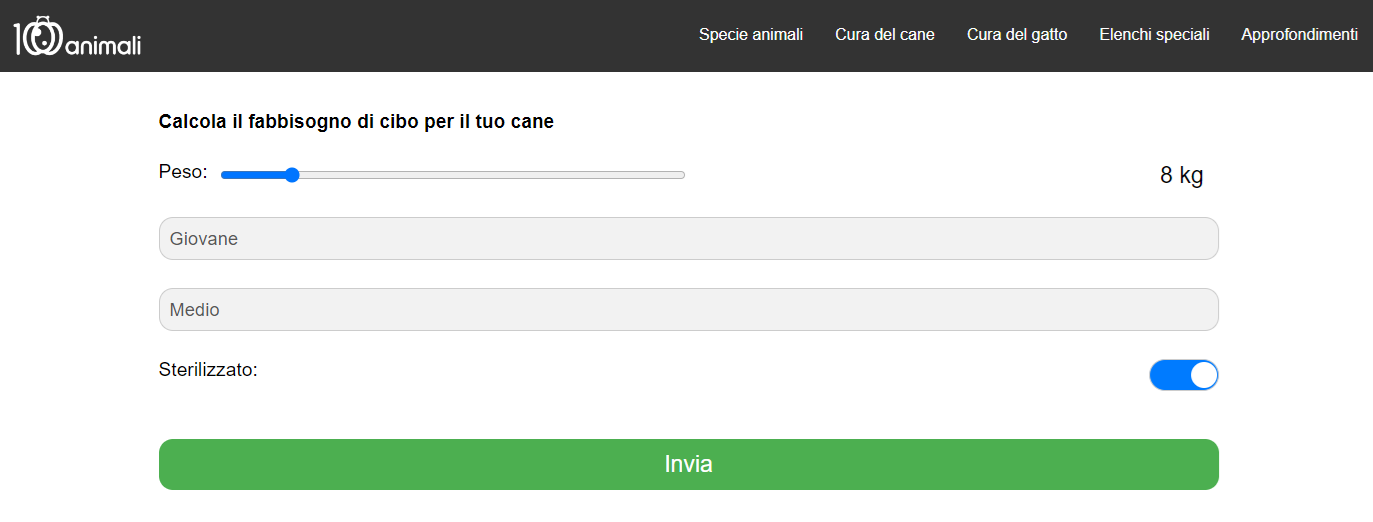The width and height of the screenshot is (1373, 522).
Task: Click the animali wordmark in header
Action: click(x=103, y=43)
